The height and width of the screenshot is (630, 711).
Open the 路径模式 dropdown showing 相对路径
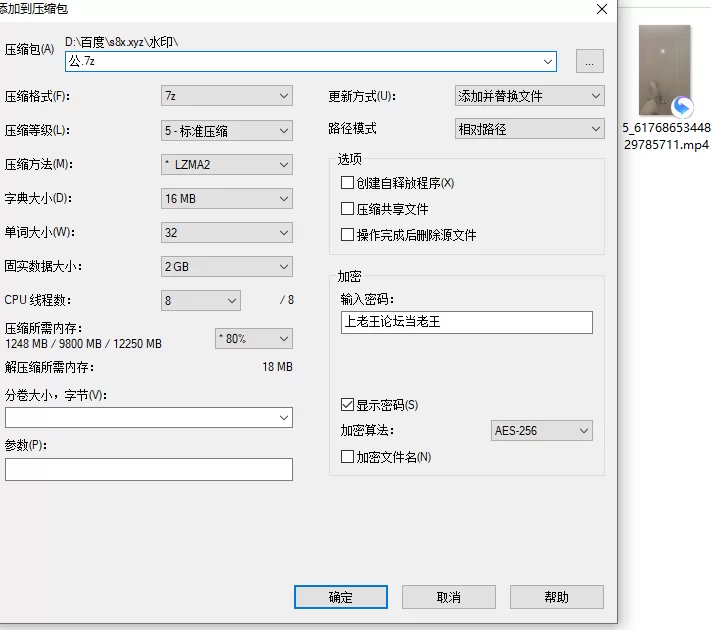pos(530,129)
